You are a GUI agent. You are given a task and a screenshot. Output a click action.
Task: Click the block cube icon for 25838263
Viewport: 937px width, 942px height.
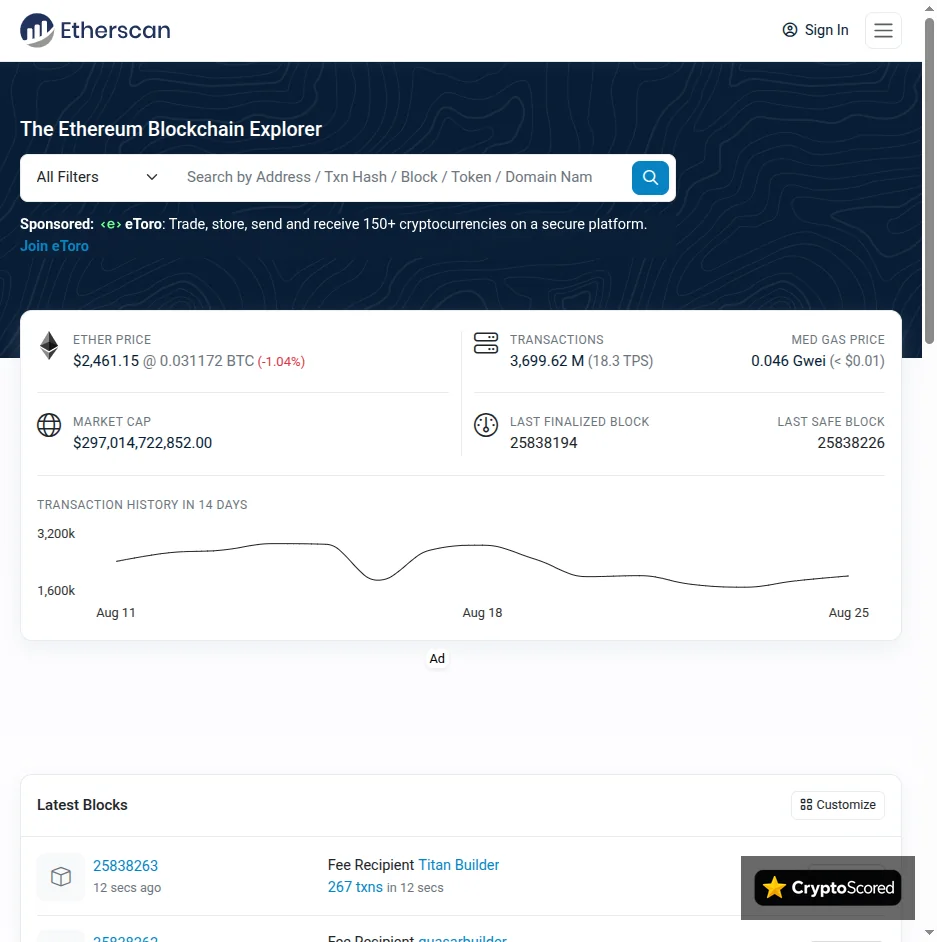[x=61, y=877]
